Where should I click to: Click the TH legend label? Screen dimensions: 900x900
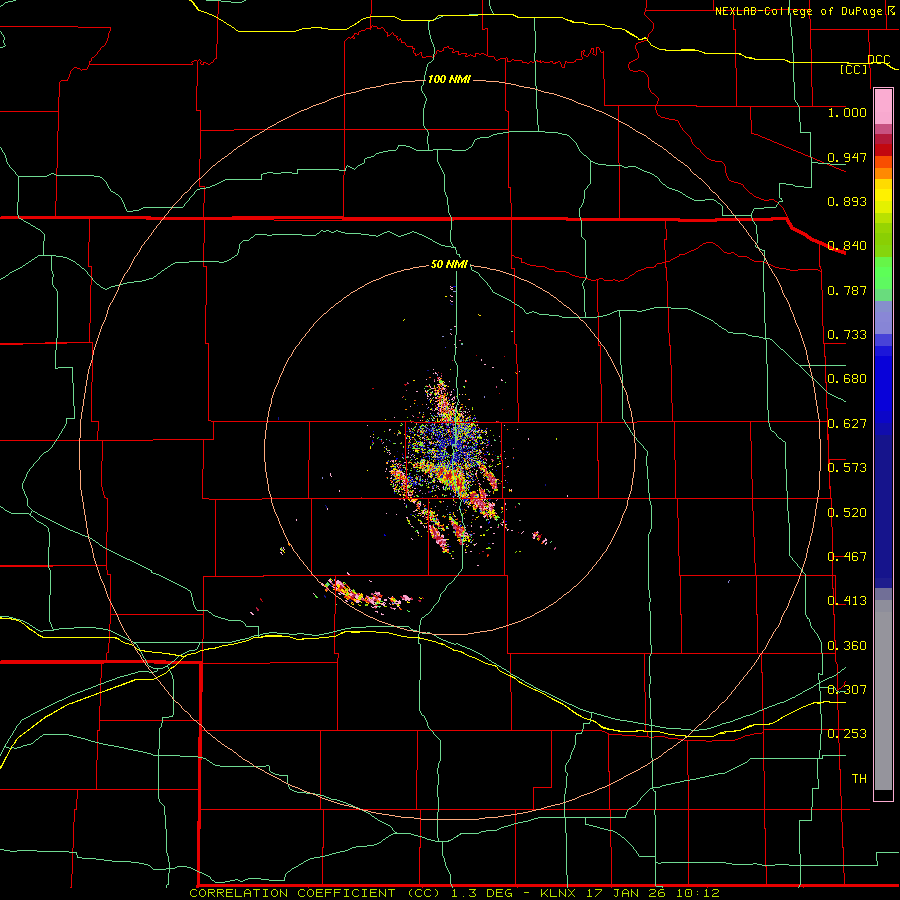pyautogui.click(x=859, y=779)
